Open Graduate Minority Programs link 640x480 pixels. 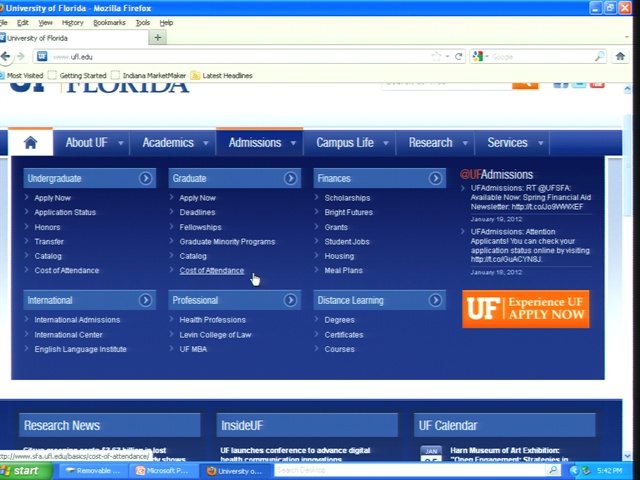[227, 242]
